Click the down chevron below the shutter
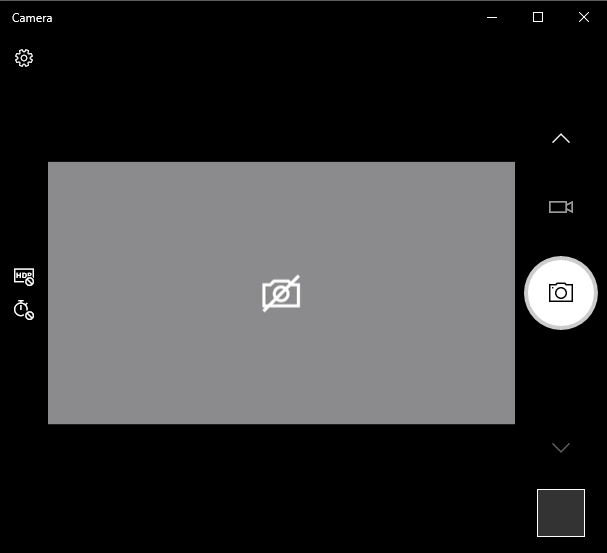This screenshot has height=553, width=607. pyautogui.click(x=560, y=447)
